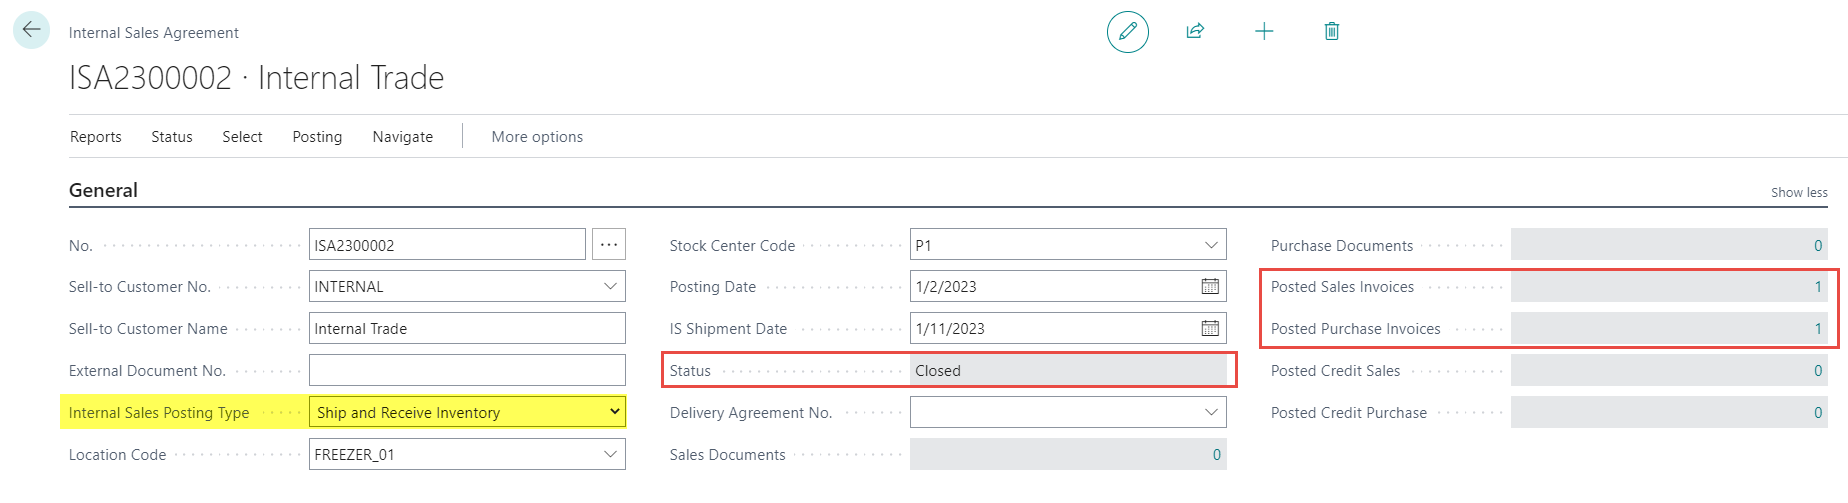Open the Posted Sales Invoices count
The image size is (1848, 503).
[x=1817, y=287]
